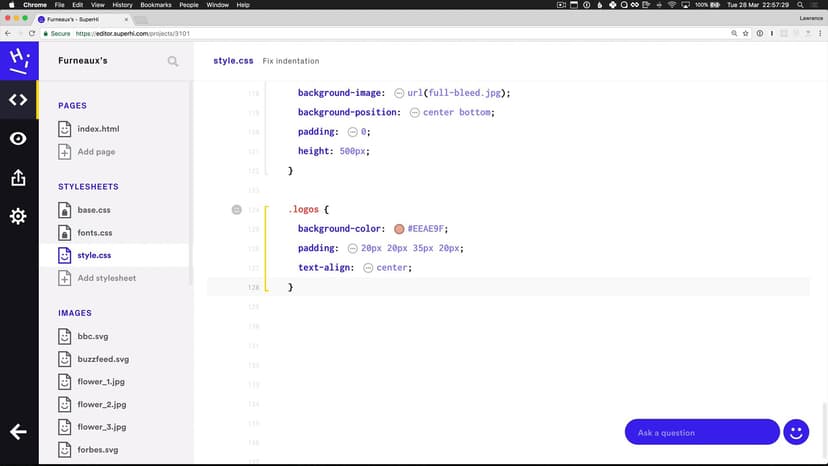Click the share/export upload icon
828x466 pixels.
(18, 178)
